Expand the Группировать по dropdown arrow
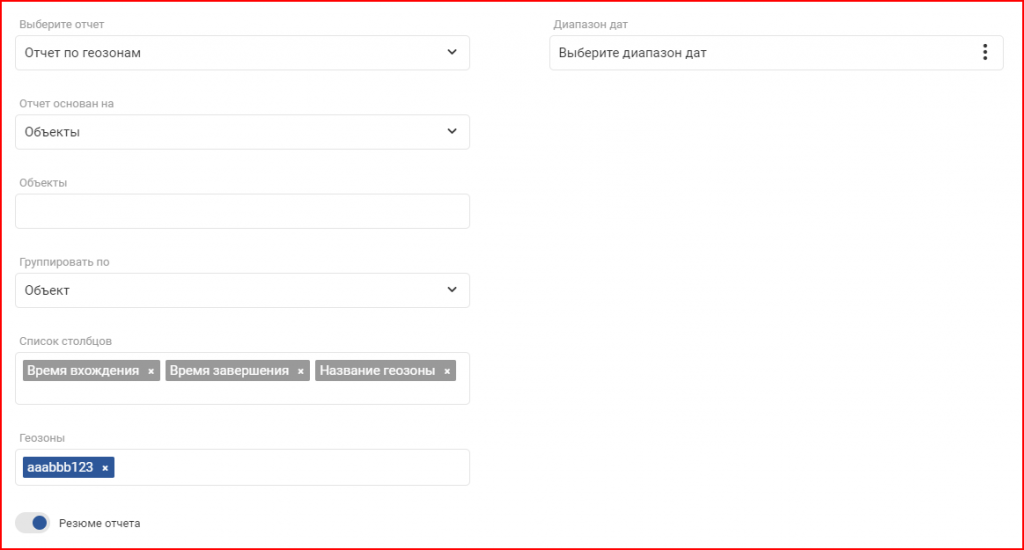The height and width of the screenshot is (550, 1024). [452, 289]
